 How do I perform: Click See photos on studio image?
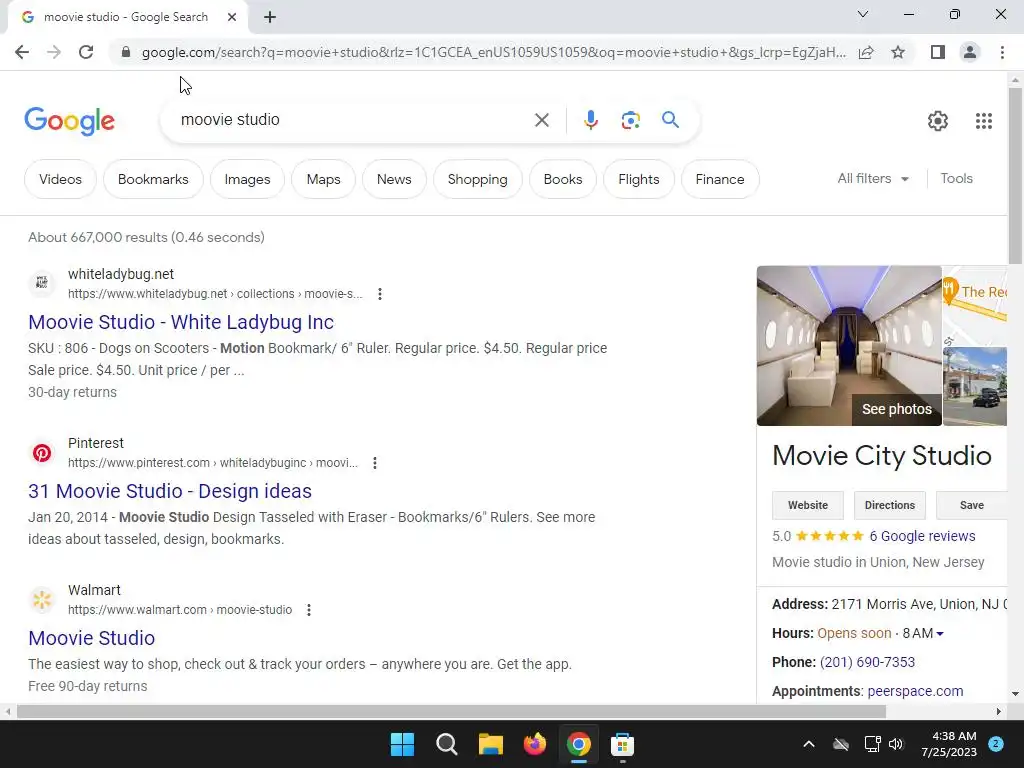tap(897, 409)
